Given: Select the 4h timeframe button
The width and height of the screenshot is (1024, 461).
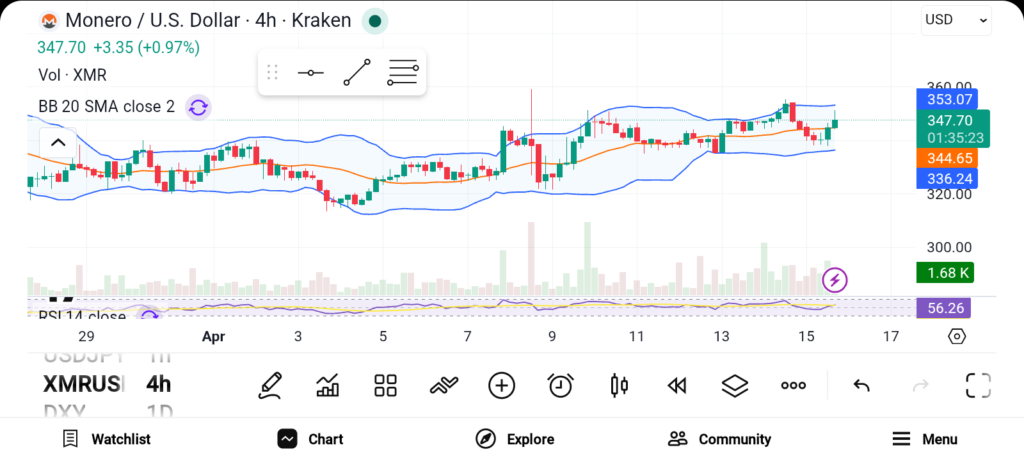Looking at the screenshot, I should tap(158, 384).
